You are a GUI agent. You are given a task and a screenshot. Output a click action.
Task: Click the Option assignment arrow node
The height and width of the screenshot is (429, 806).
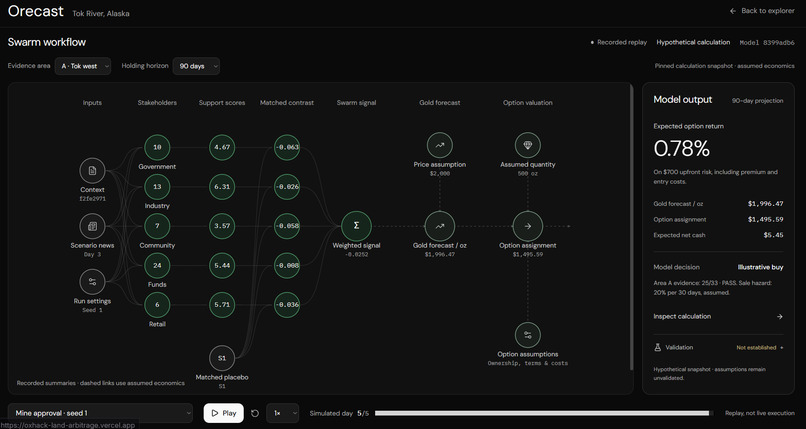528,227
